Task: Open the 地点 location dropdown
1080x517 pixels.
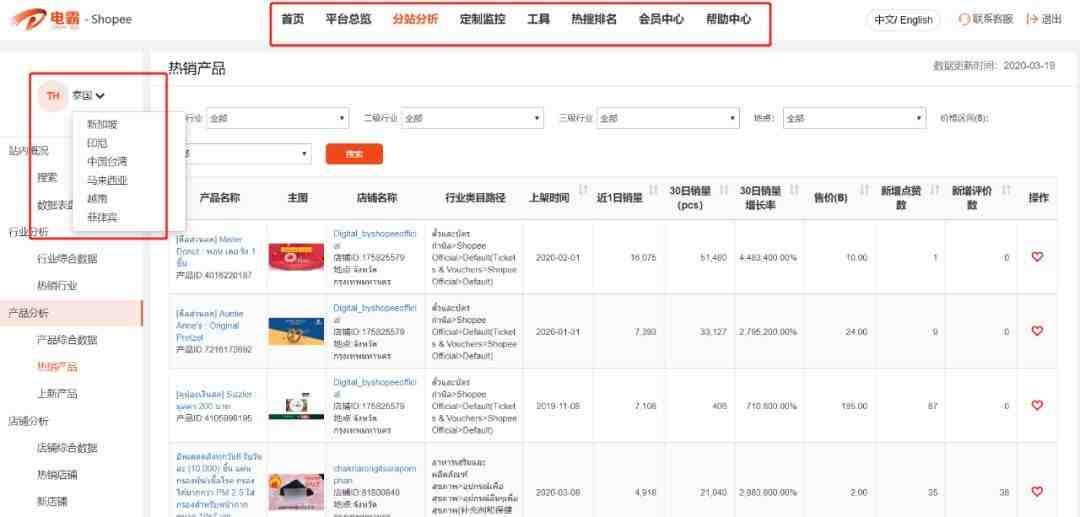Action: (854, 119)
